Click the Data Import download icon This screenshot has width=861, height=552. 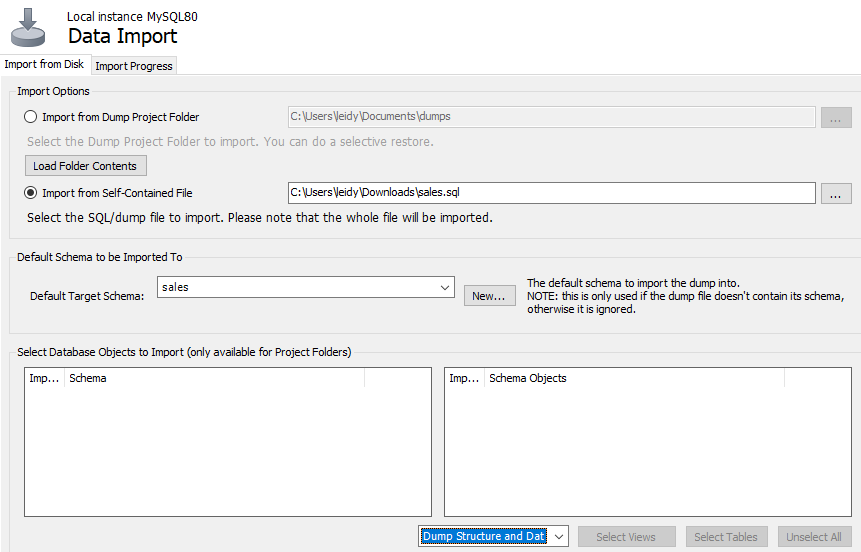[x=29, y=27]
